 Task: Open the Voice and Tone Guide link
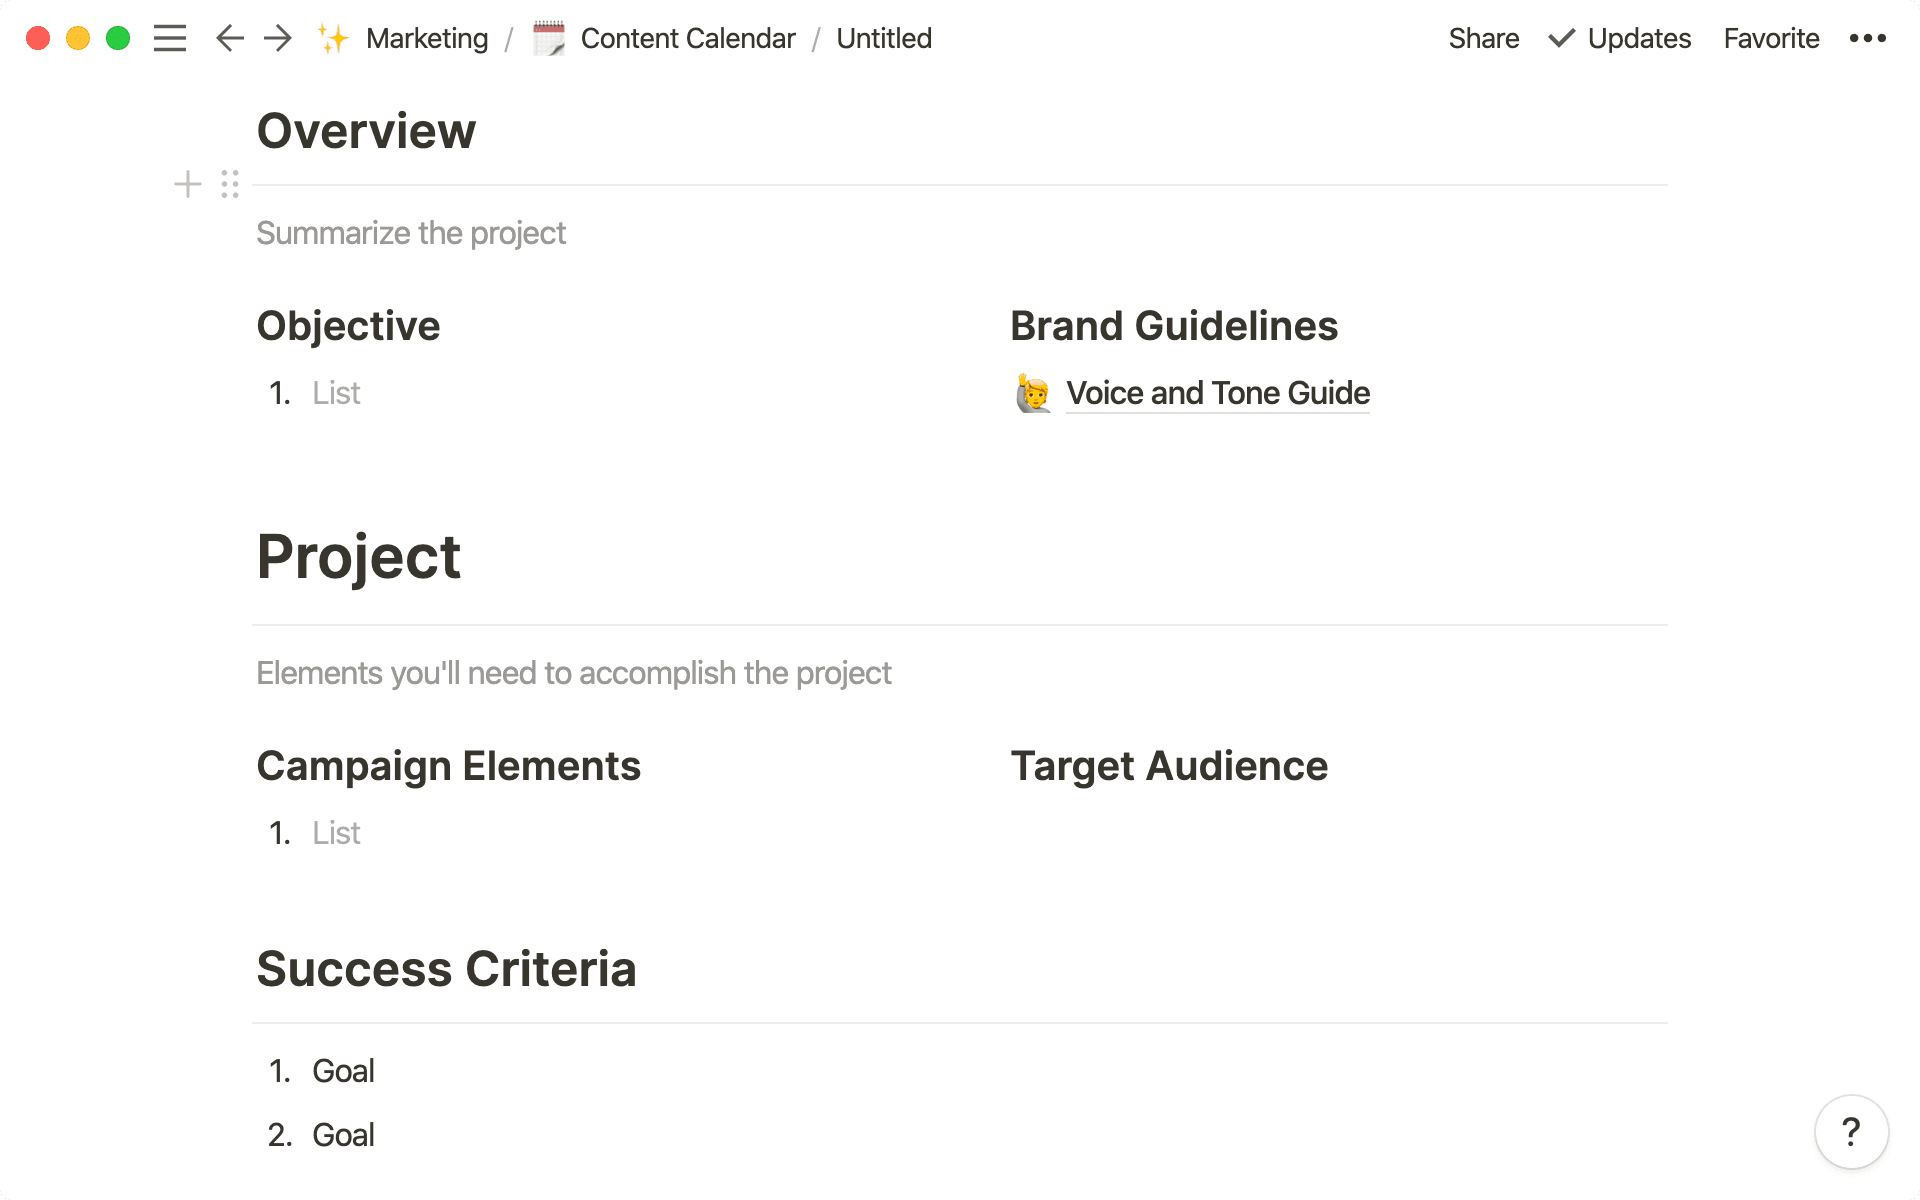[1217, 393]
